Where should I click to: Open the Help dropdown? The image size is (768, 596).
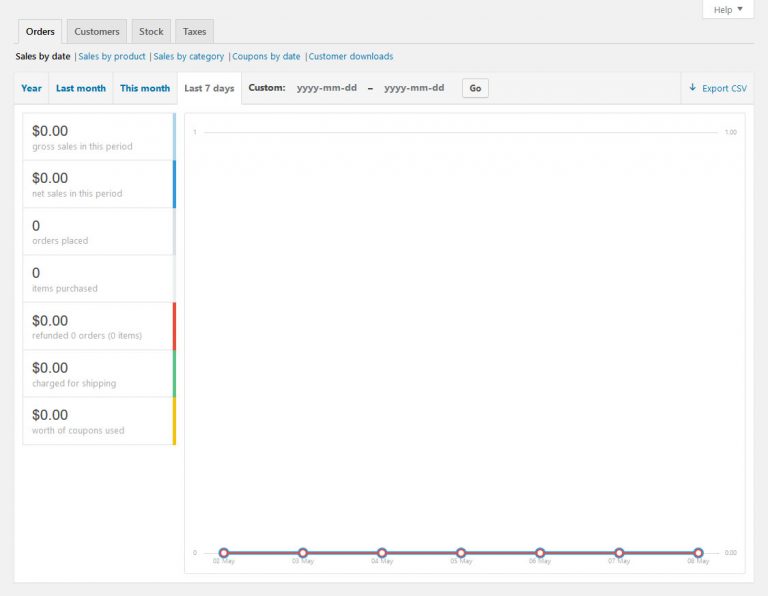coord(728,10)
